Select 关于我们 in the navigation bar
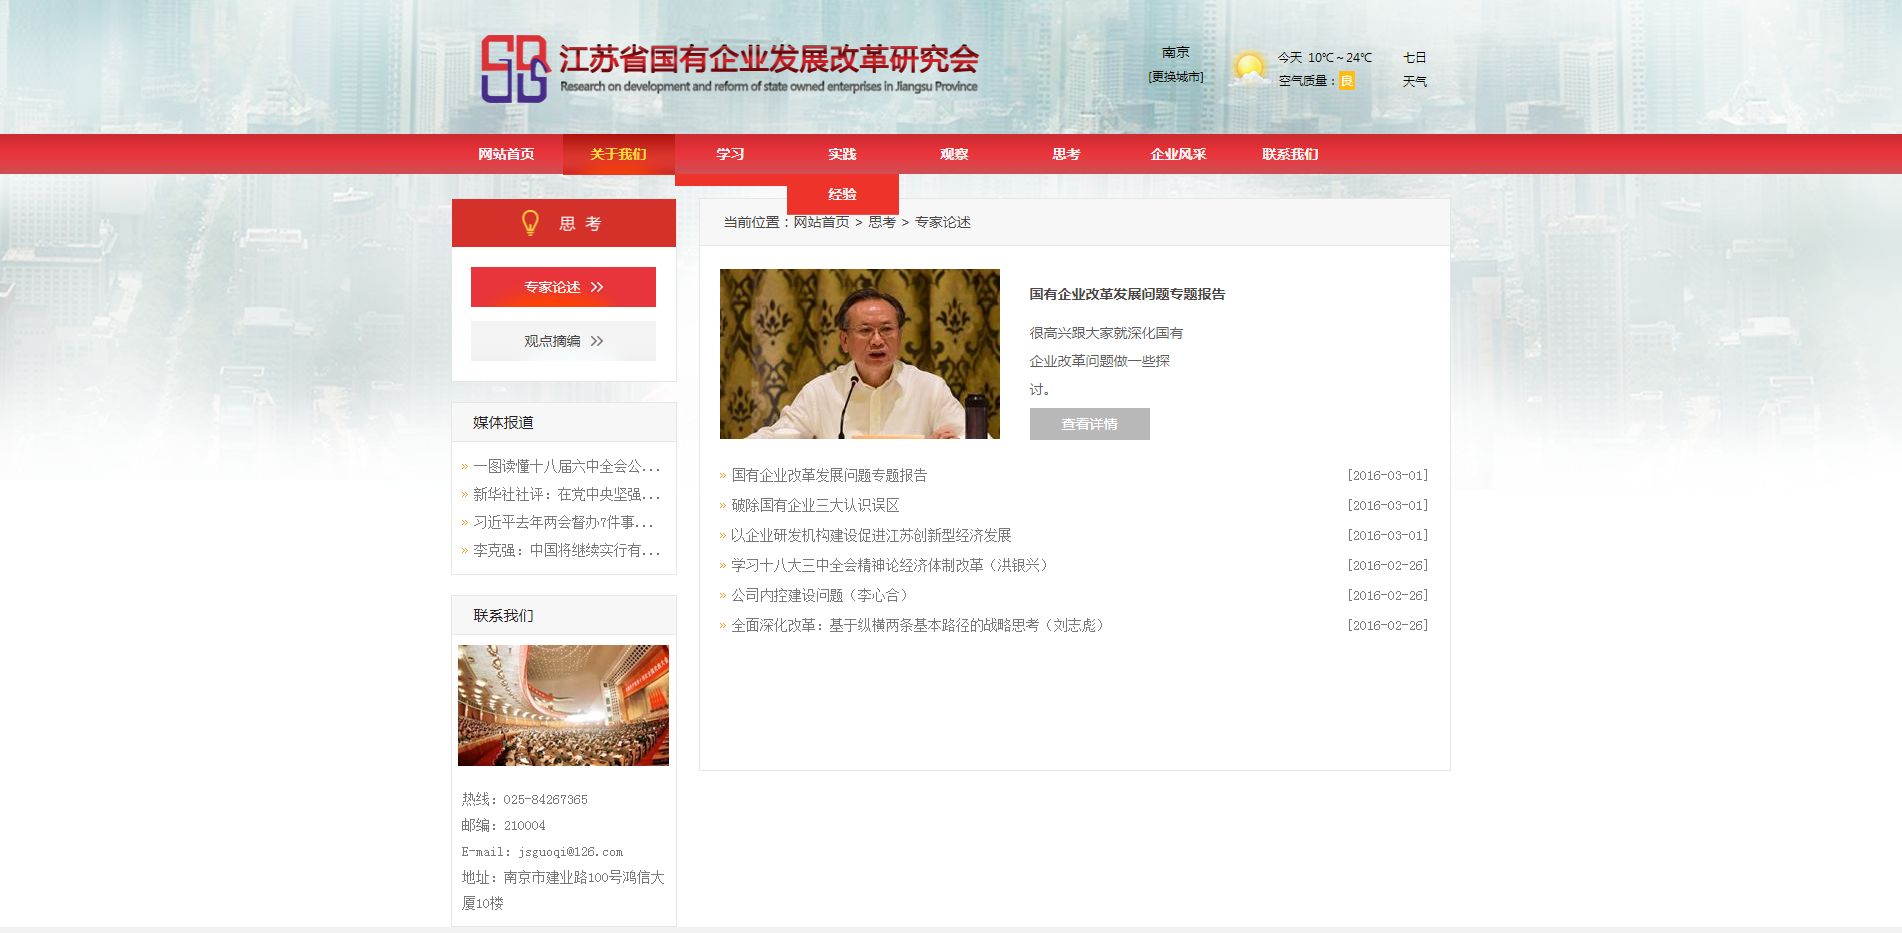This screenshot has height=933, width=1902. point(618,154)
